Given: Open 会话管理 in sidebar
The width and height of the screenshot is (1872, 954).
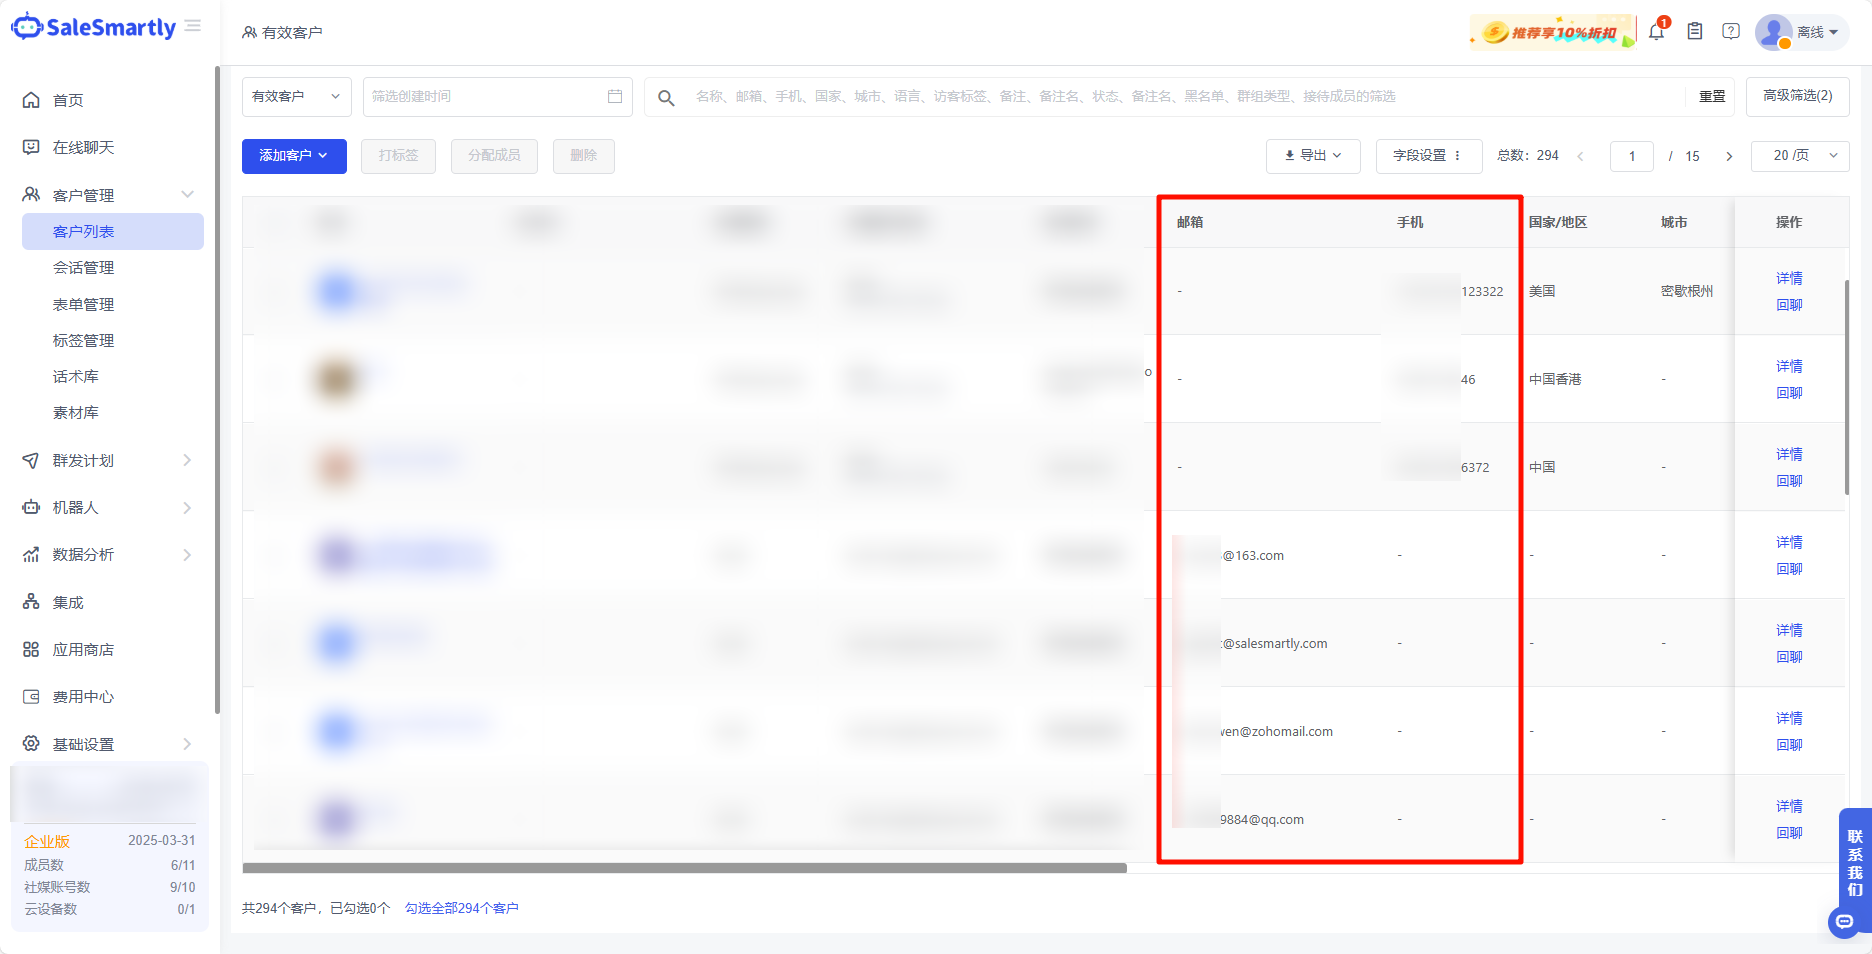Looking at the screenshot, I should tap(83, 268).
